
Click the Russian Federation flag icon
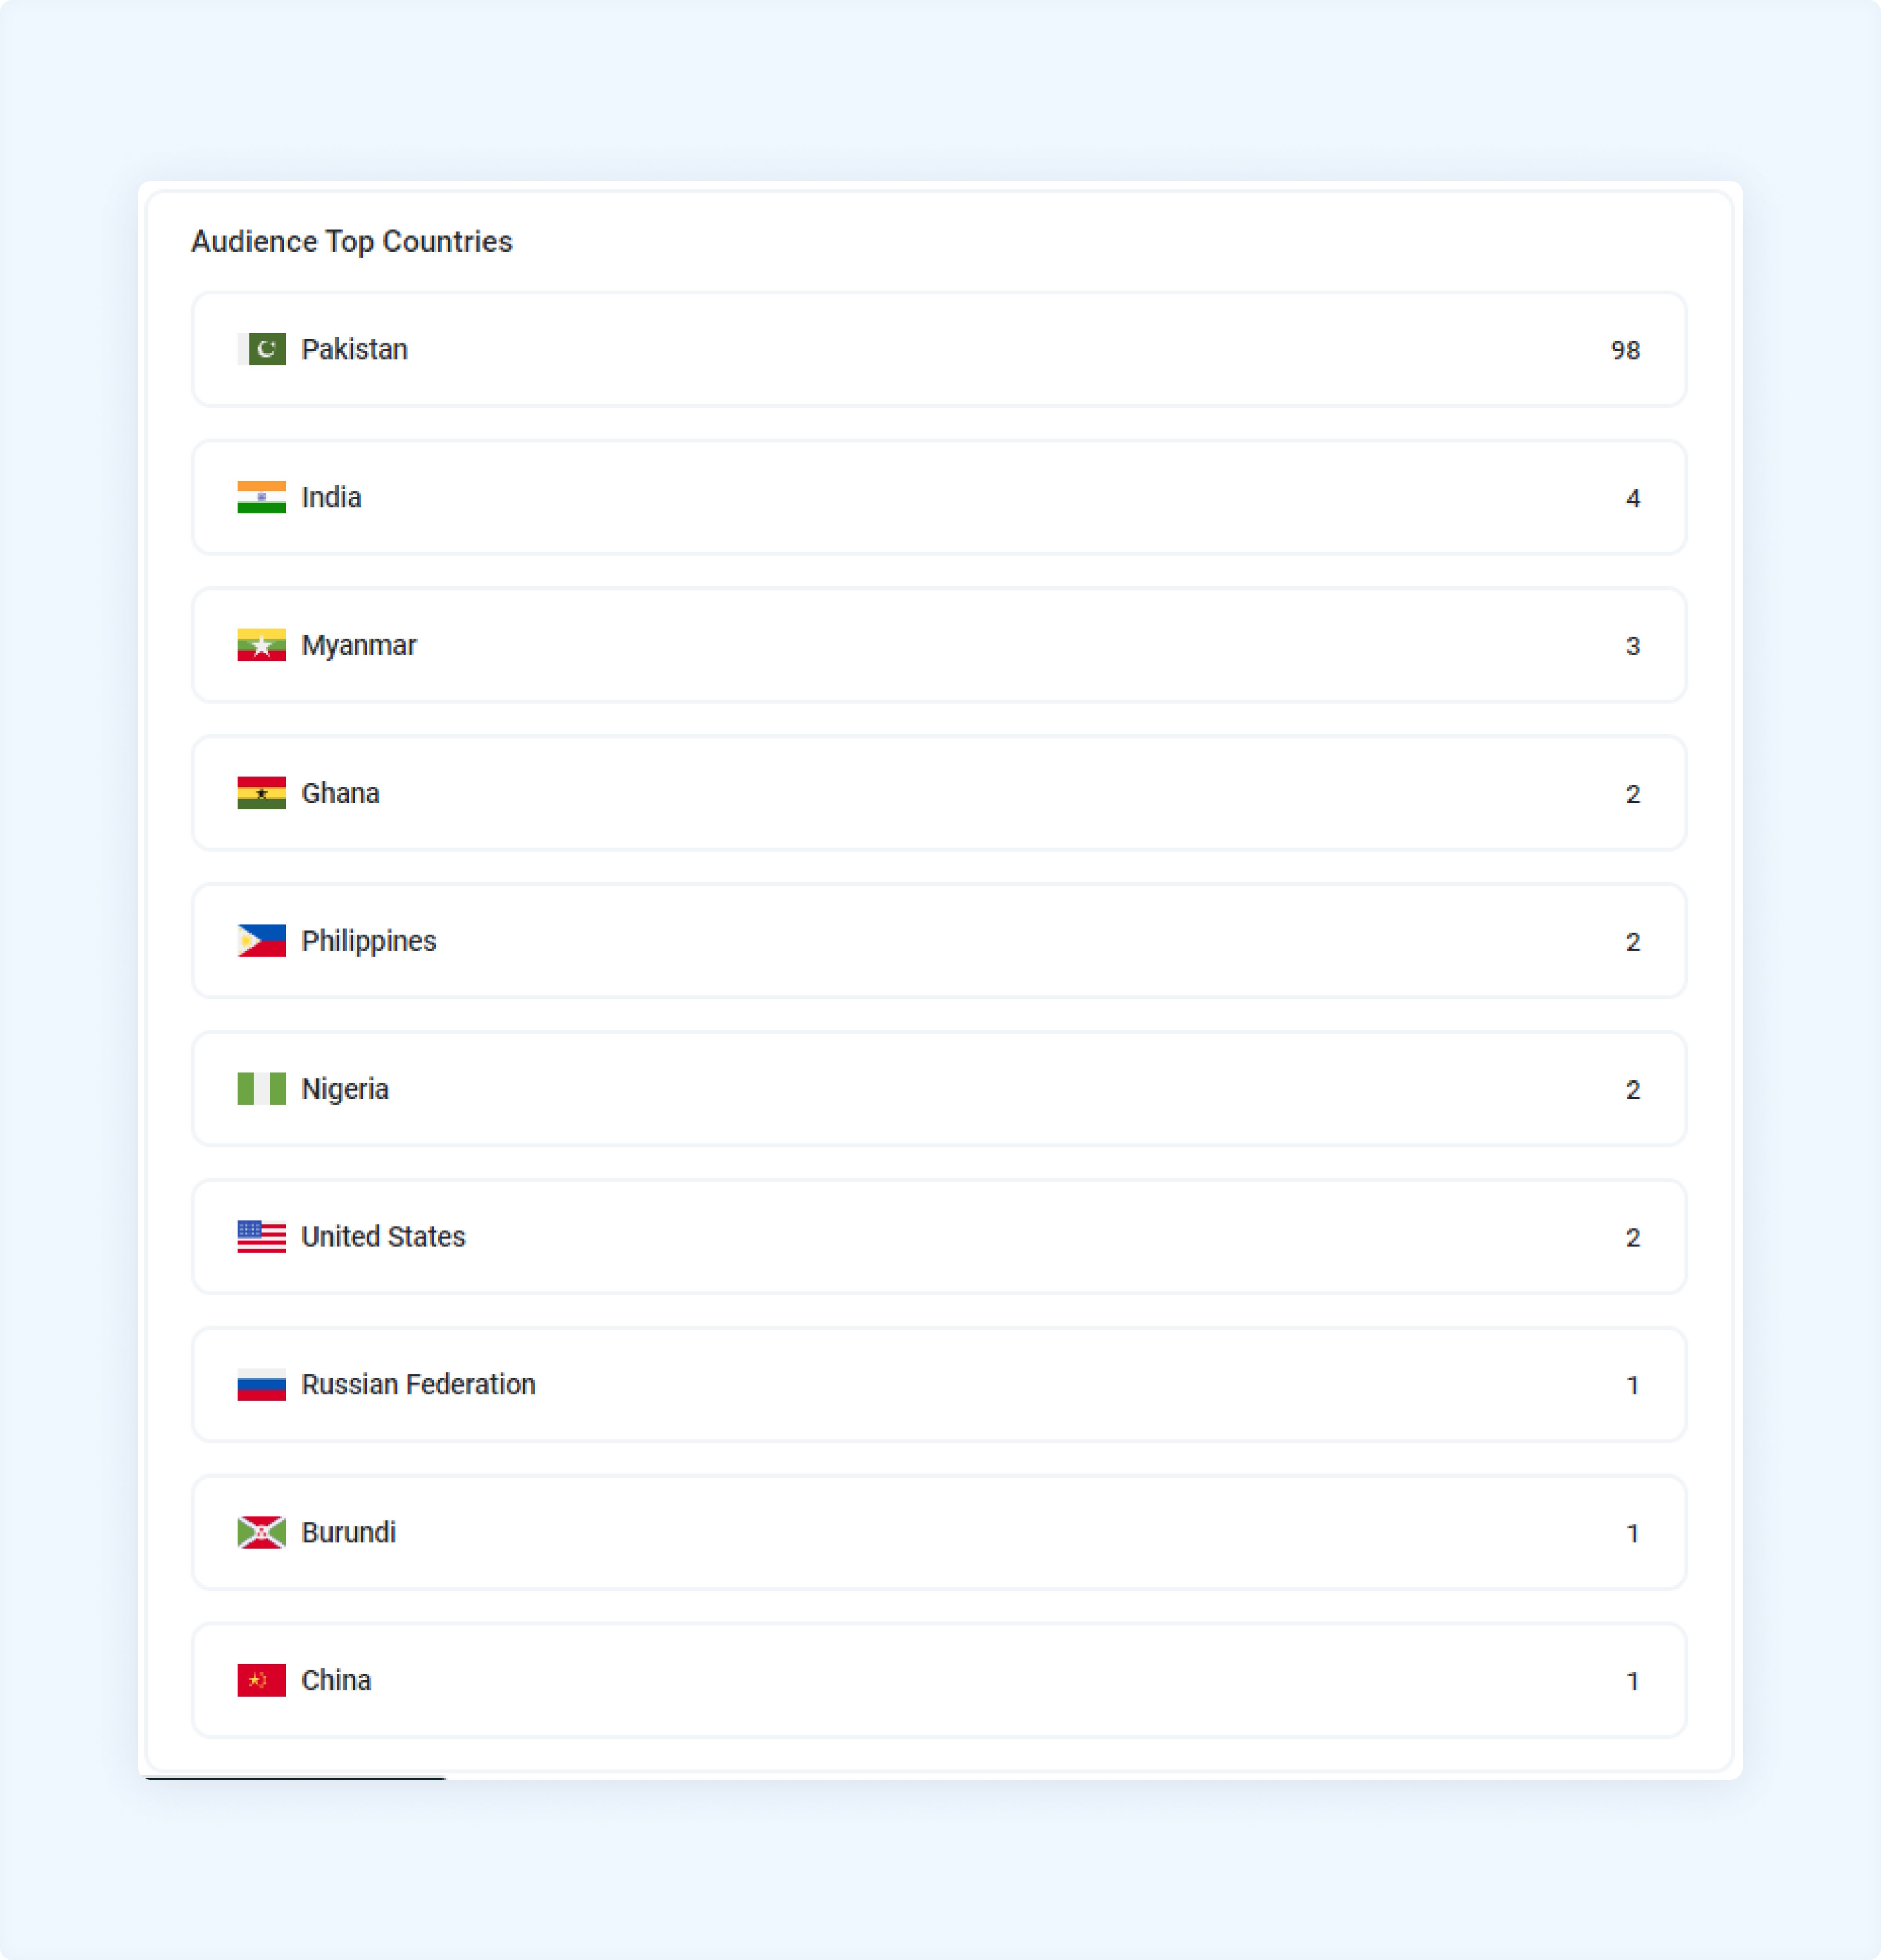(x=261, y=1385)
